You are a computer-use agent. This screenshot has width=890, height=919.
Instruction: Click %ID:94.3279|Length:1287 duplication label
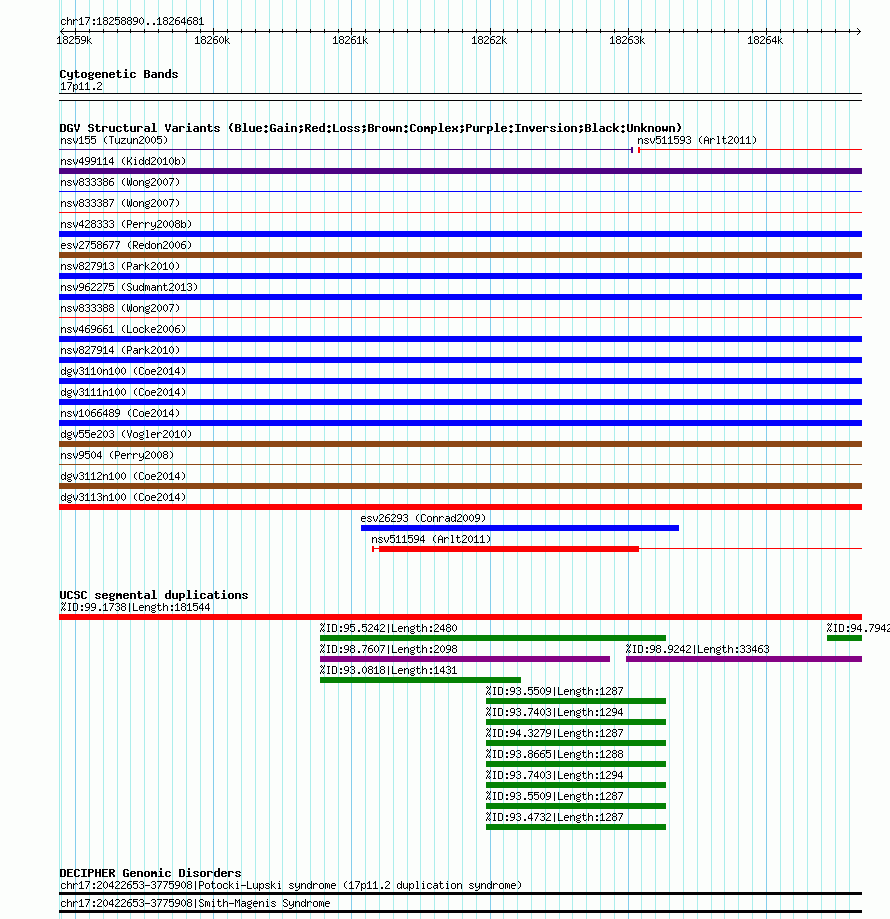tap(554, 733)
